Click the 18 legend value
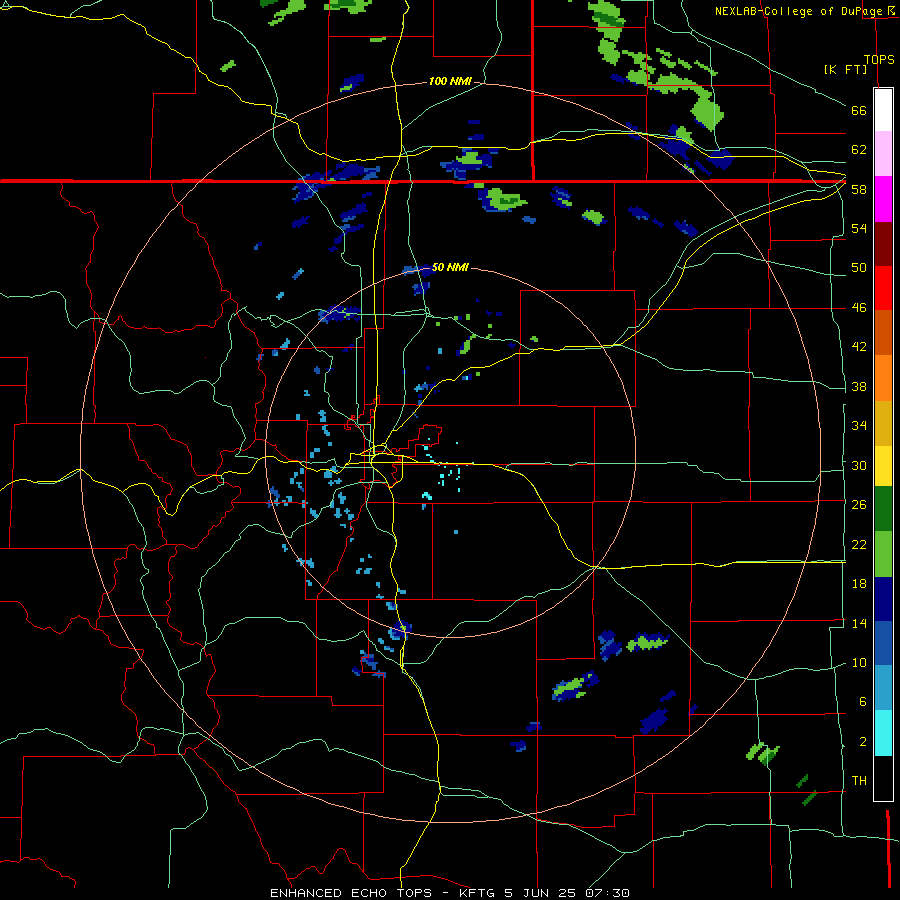The image size is (900, 900). (859, 584)
